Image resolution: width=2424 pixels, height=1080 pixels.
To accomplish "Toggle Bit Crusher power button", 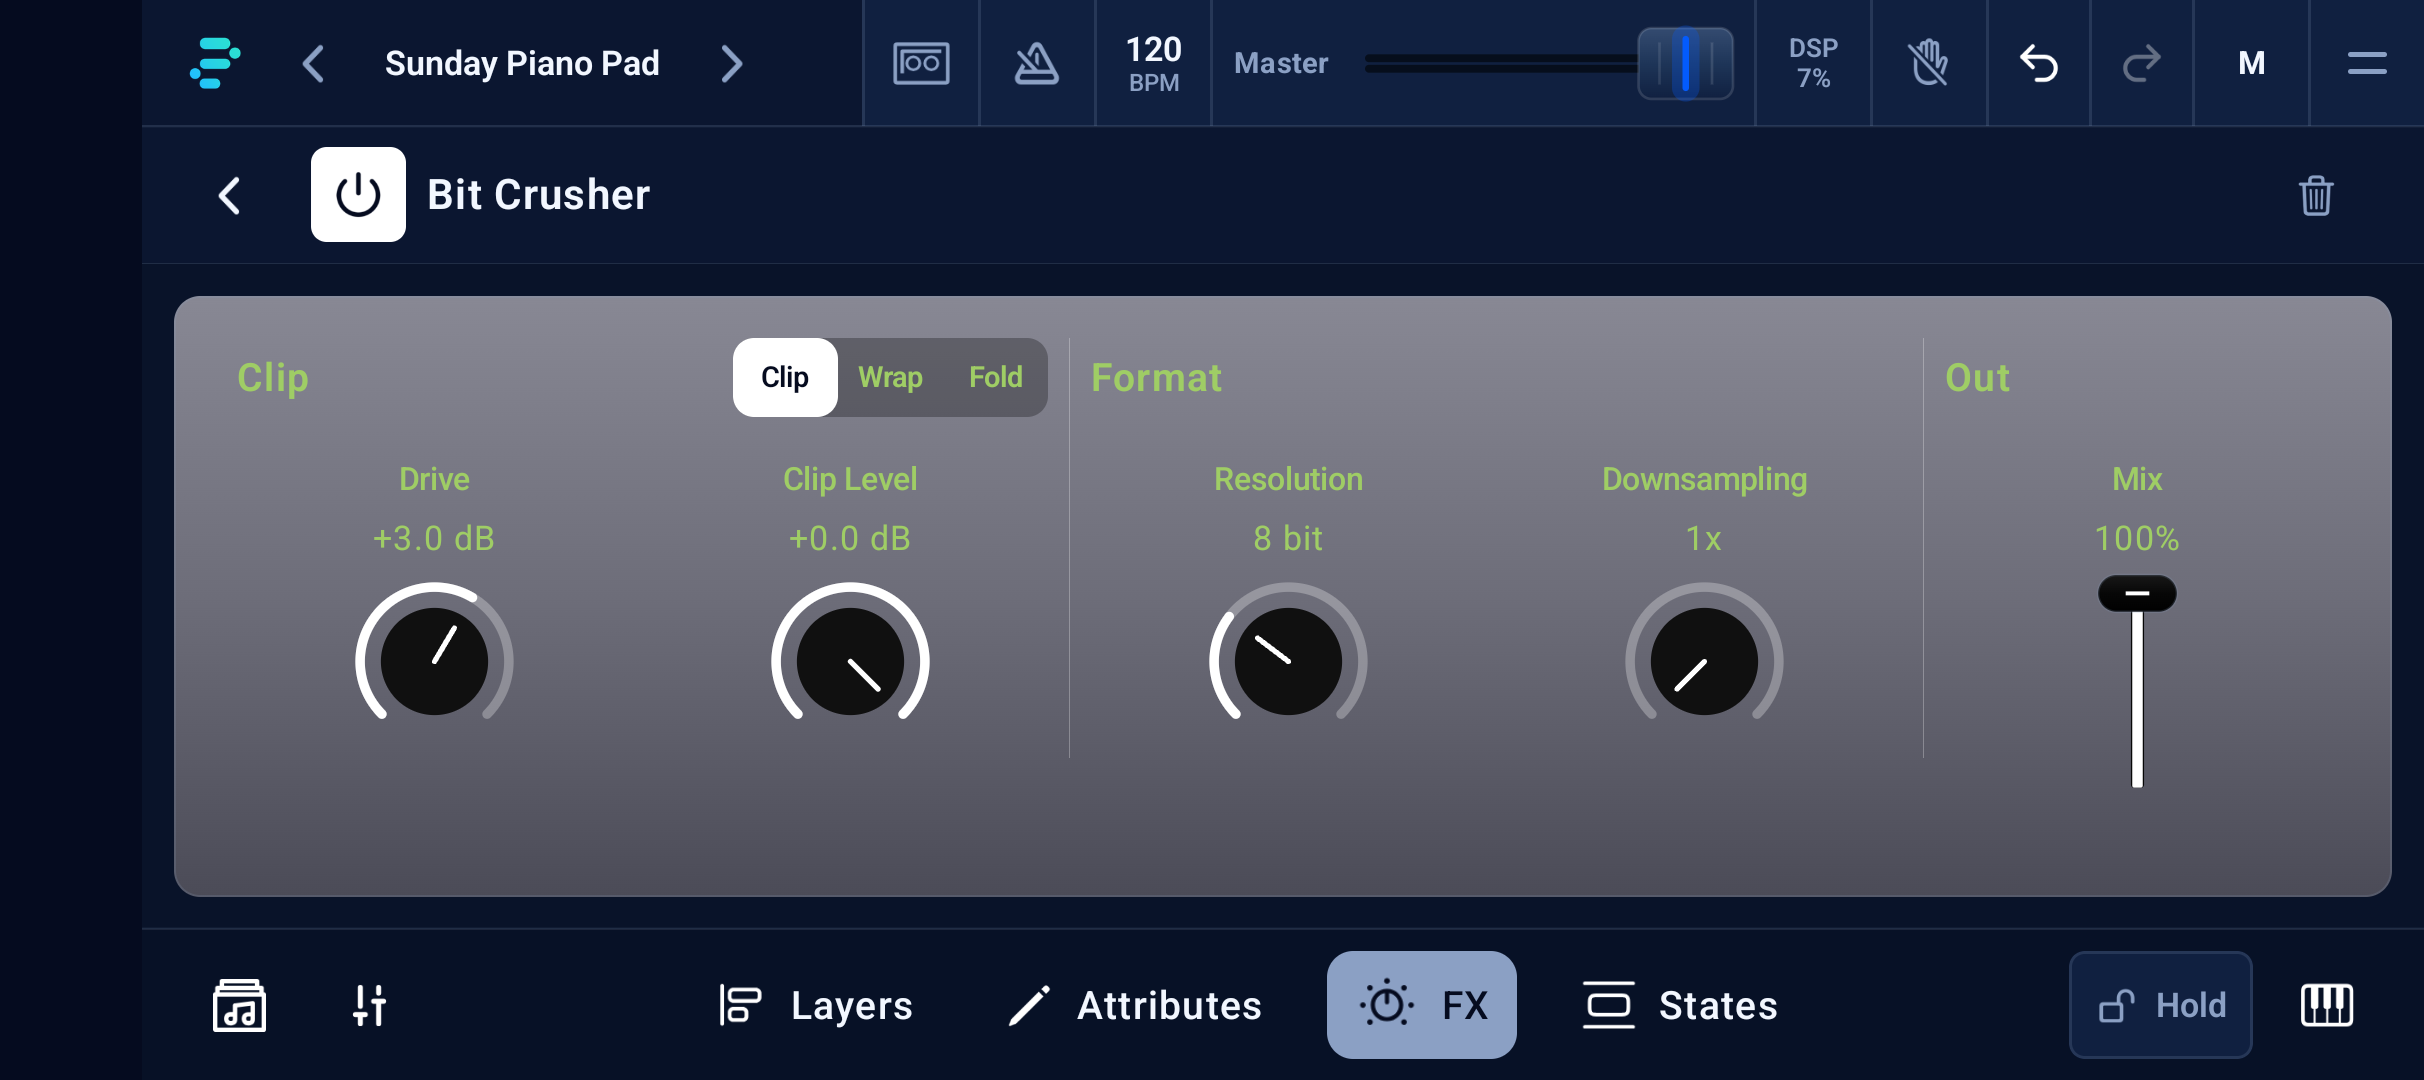I will click(x=358, y=194).
